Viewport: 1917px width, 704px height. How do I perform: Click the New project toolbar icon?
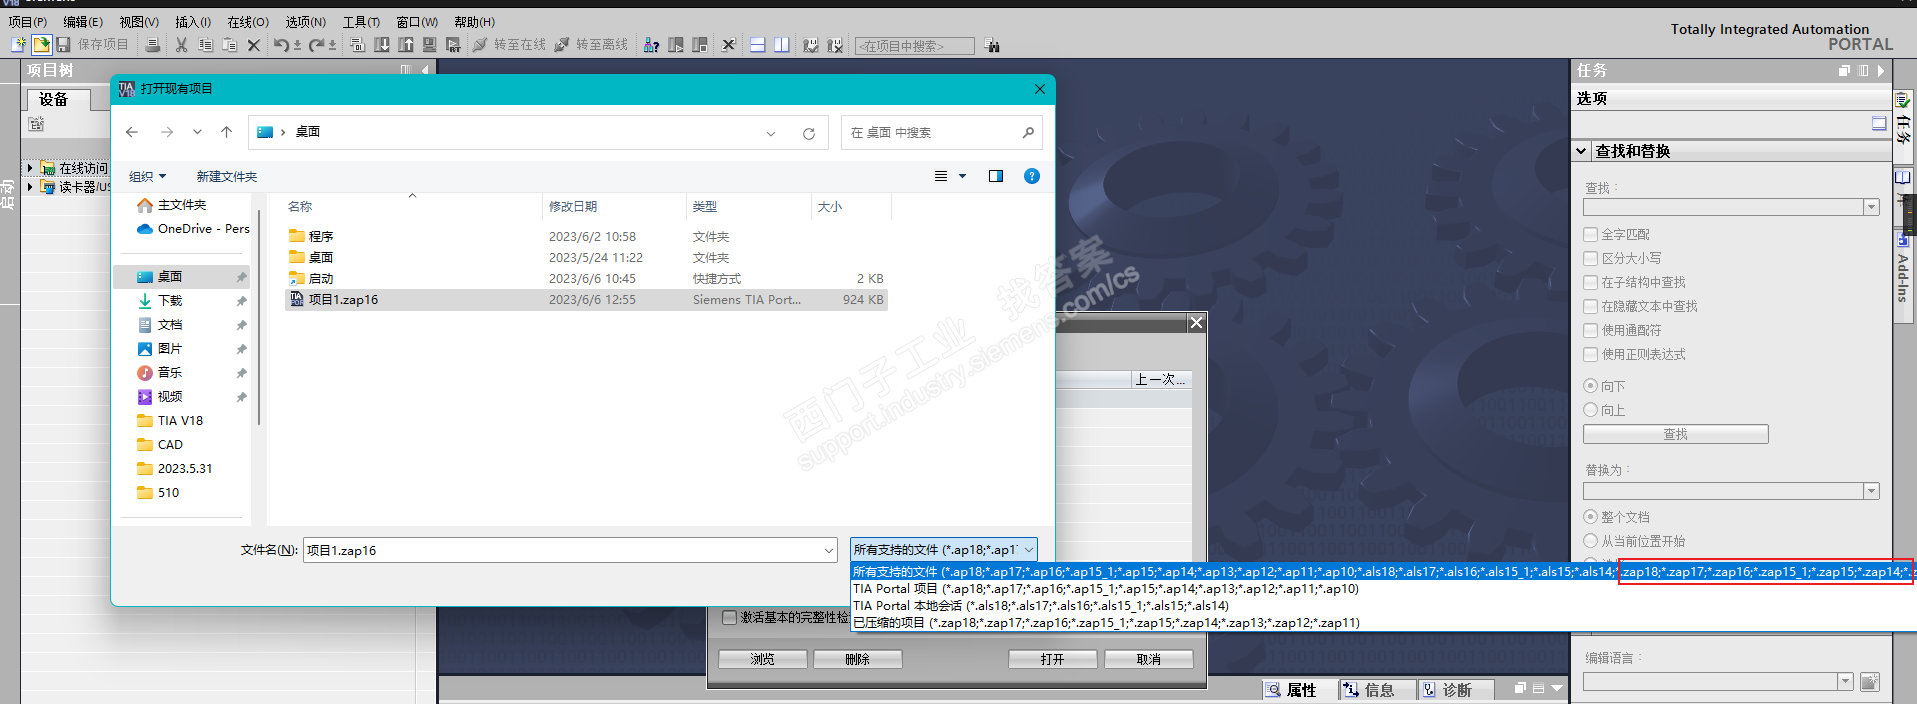(x=19, y=45)
